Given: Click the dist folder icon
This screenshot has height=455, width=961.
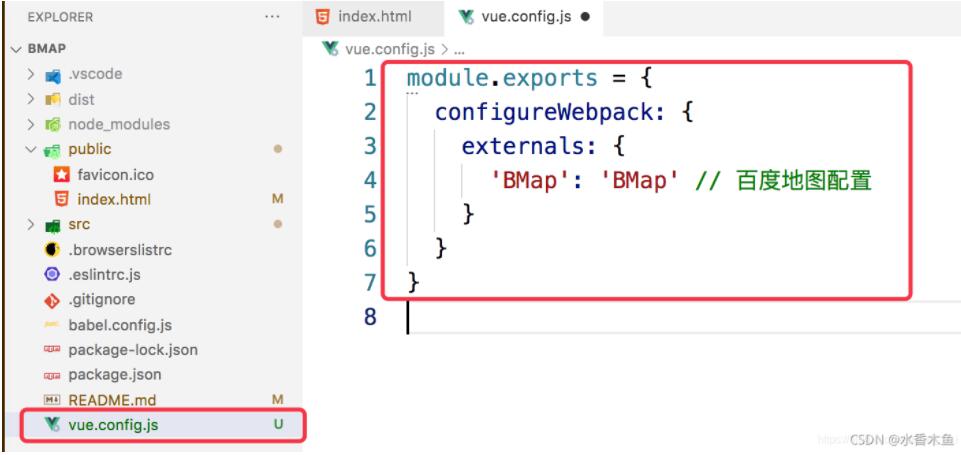Looking at the screenshot, I should click(x=53, y=99).
